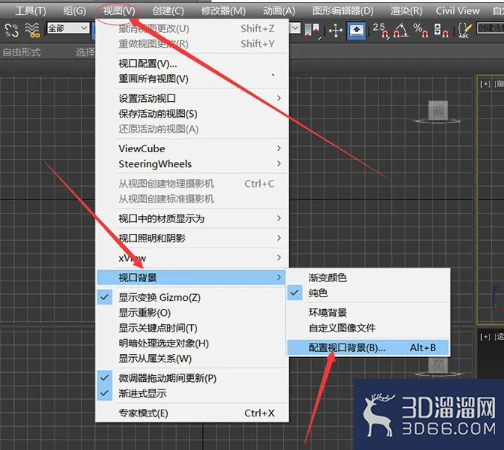Enable 显示关键点时间(T) option

tap(192, 328)
